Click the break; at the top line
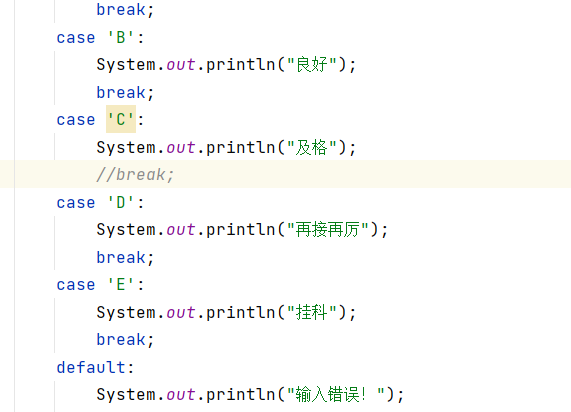This screenshot has width=571, height=412. click(x=125, y=9)
